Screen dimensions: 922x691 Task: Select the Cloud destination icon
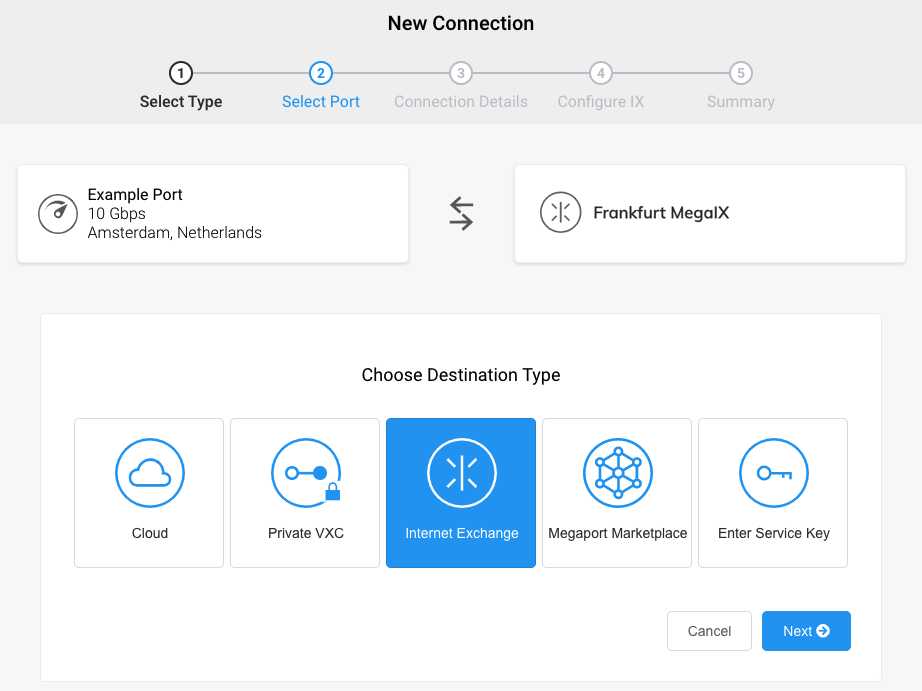pos(150,473)
